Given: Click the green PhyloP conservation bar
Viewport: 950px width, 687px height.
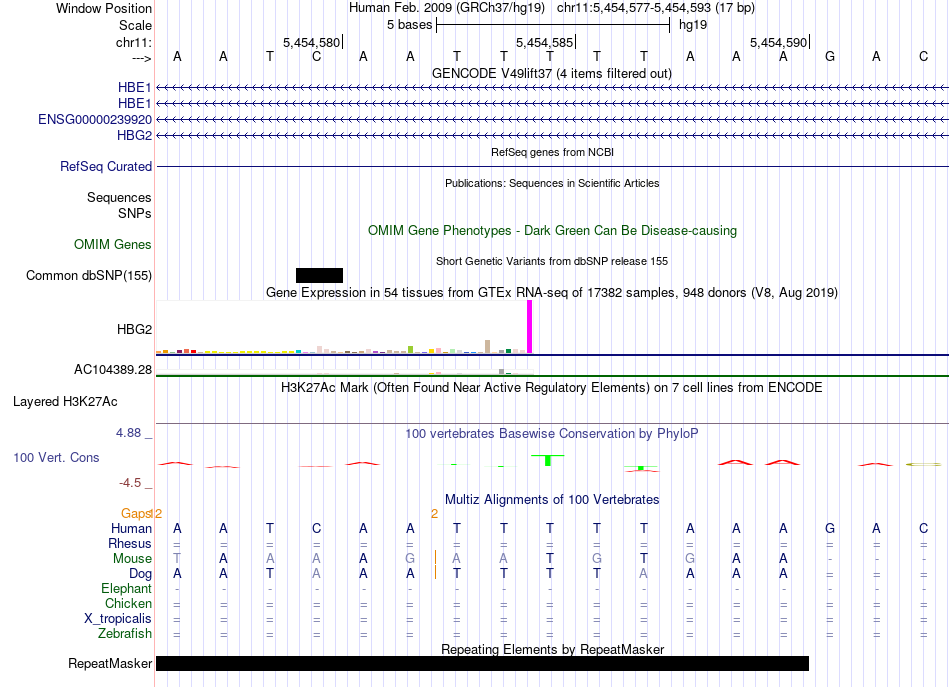Looking at the screenshot, I should pos(548,460).
